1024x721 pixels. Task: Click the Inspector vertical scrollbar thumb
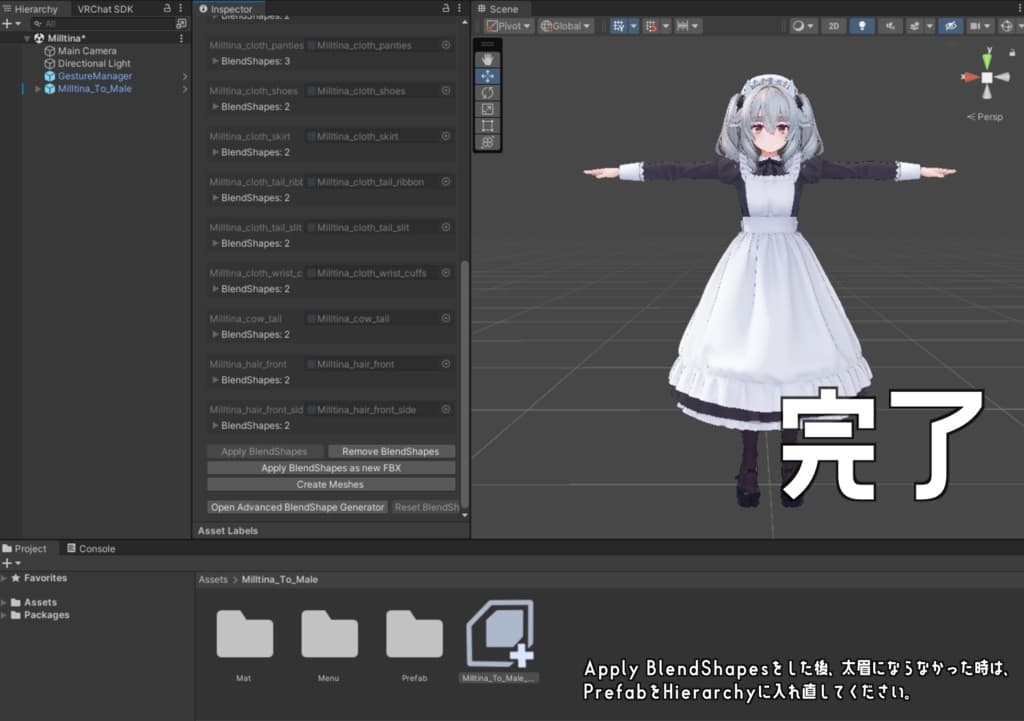coord(465,384)
